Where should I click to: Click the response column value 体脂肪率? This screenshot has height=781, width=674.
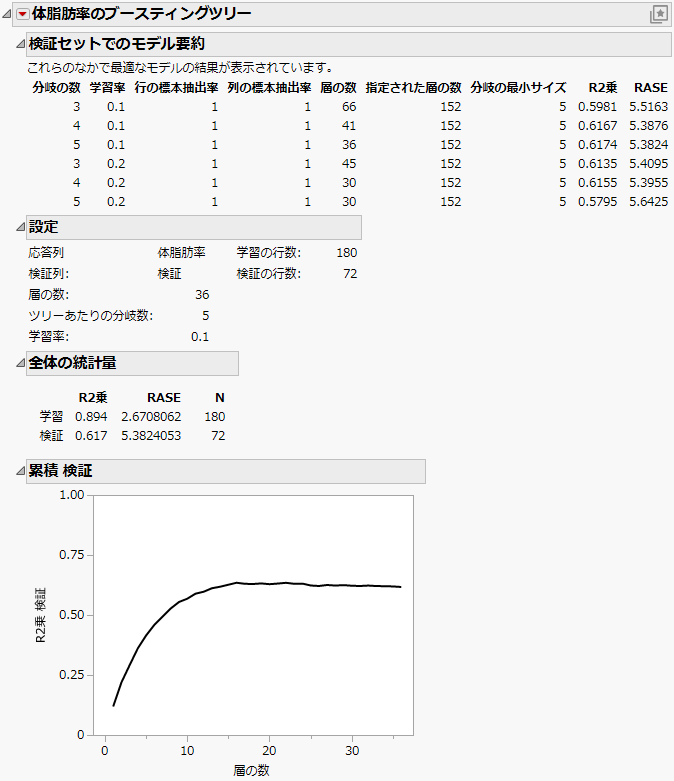[x=181, y=253]
